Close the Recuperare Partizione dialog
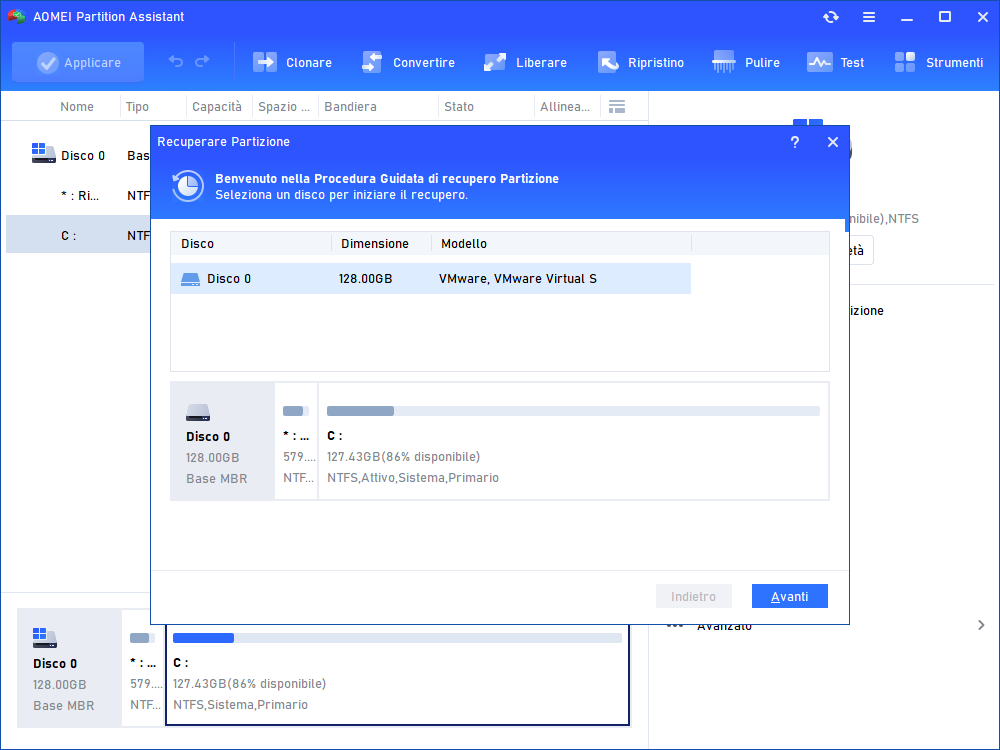This screenshot has width=1000, height=750. tap(833, 142)
